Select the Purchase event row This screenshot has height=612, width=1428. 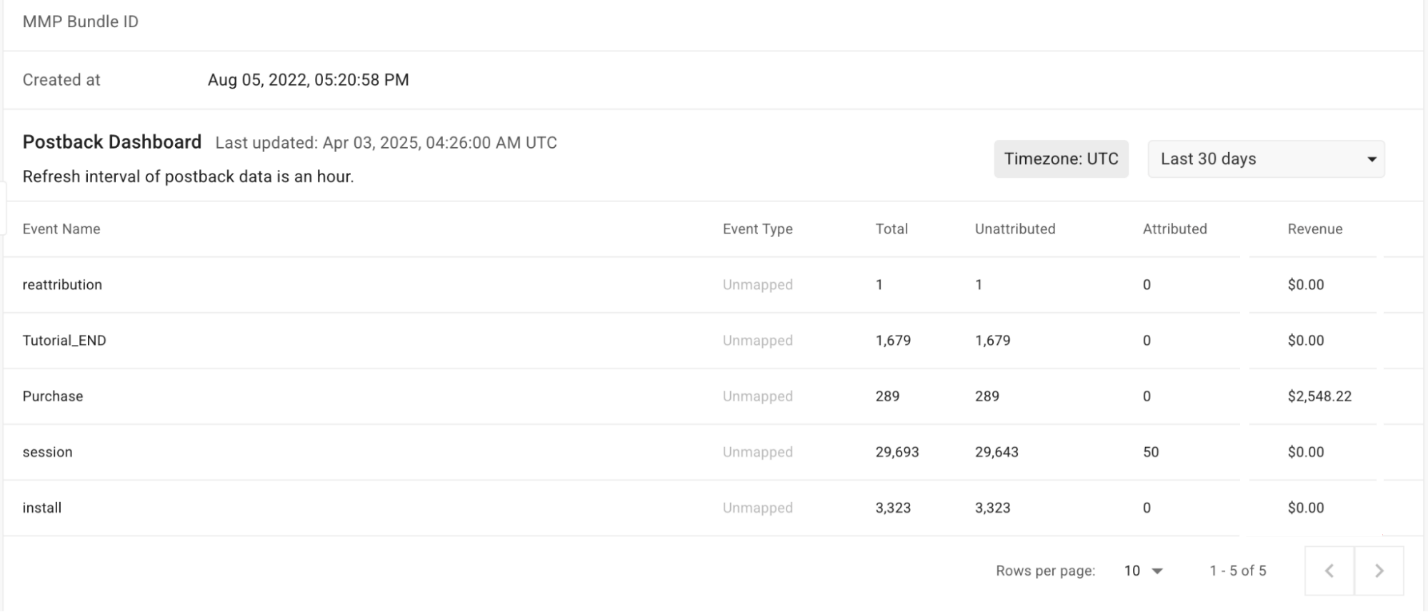(53, 397)
